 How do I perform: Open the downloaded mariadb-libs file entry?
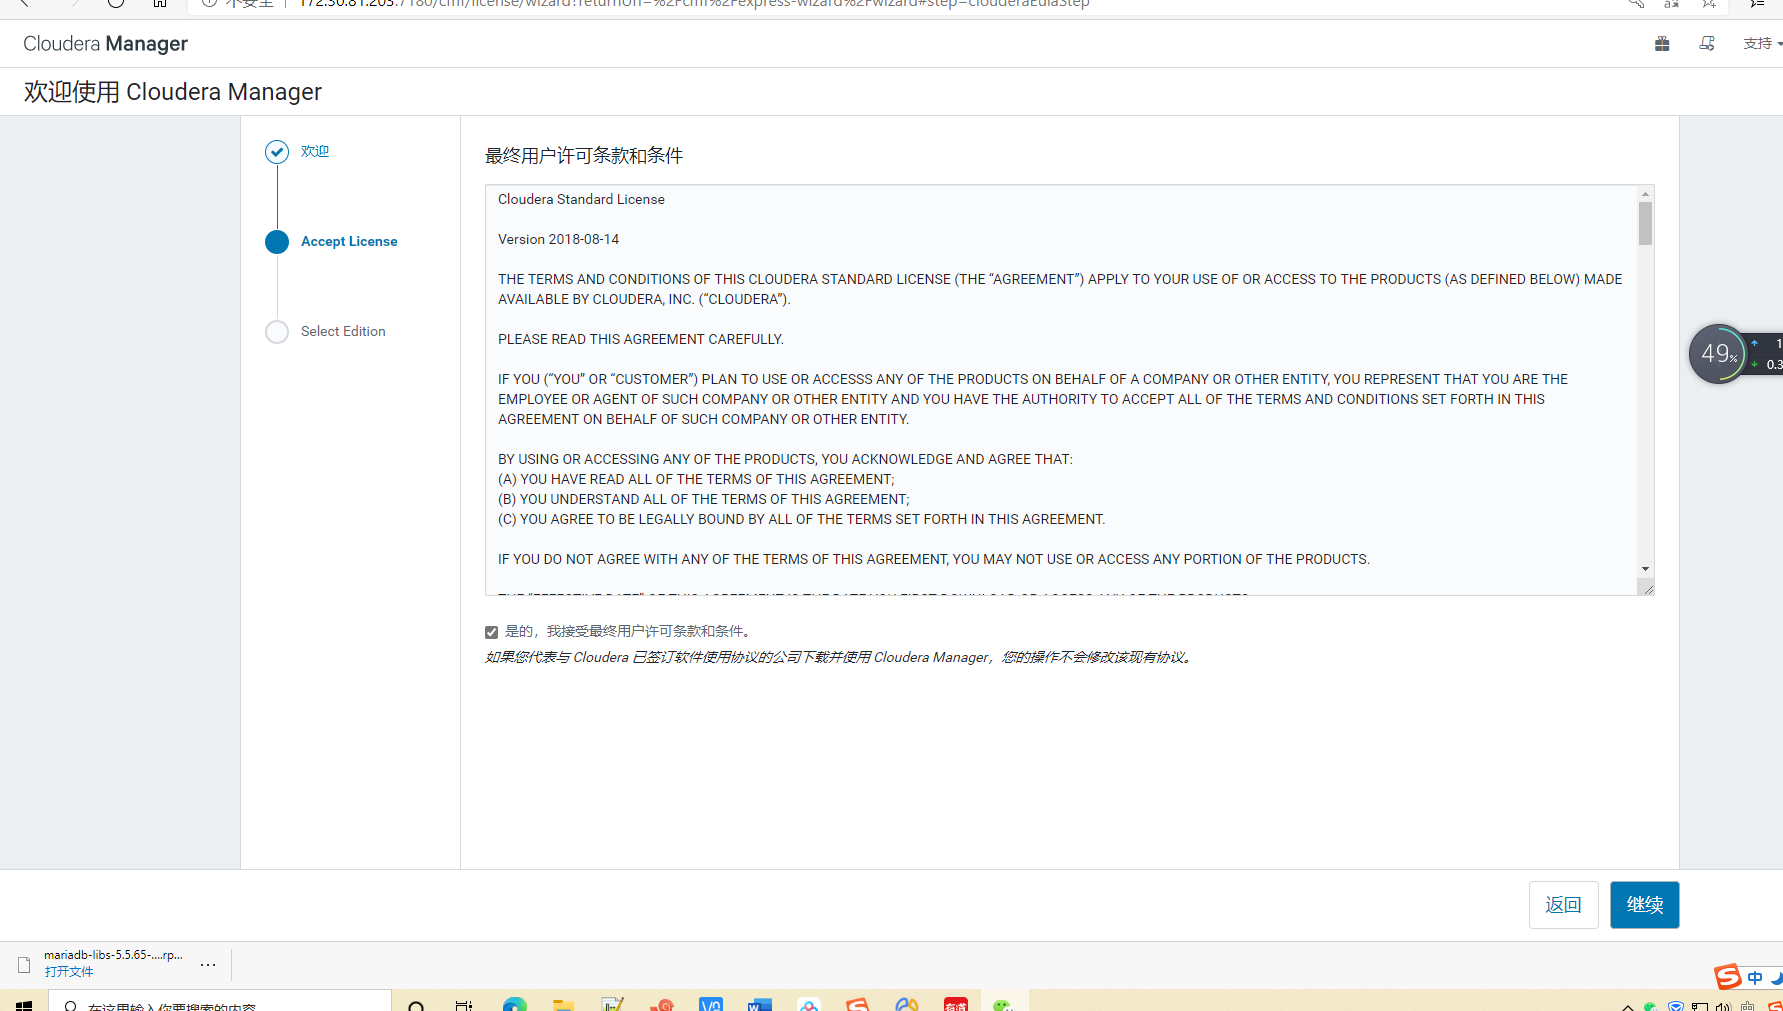[113, 955]
